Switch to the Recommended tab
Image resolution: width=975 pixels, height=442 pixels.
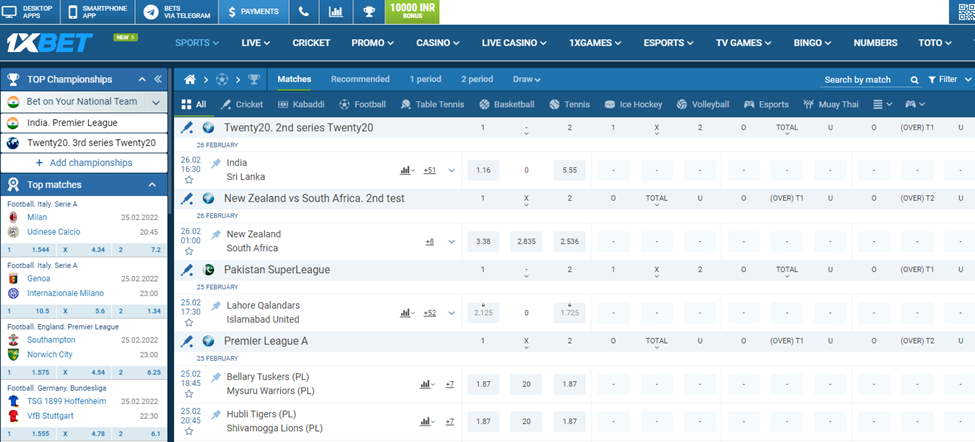click(360, 80)
